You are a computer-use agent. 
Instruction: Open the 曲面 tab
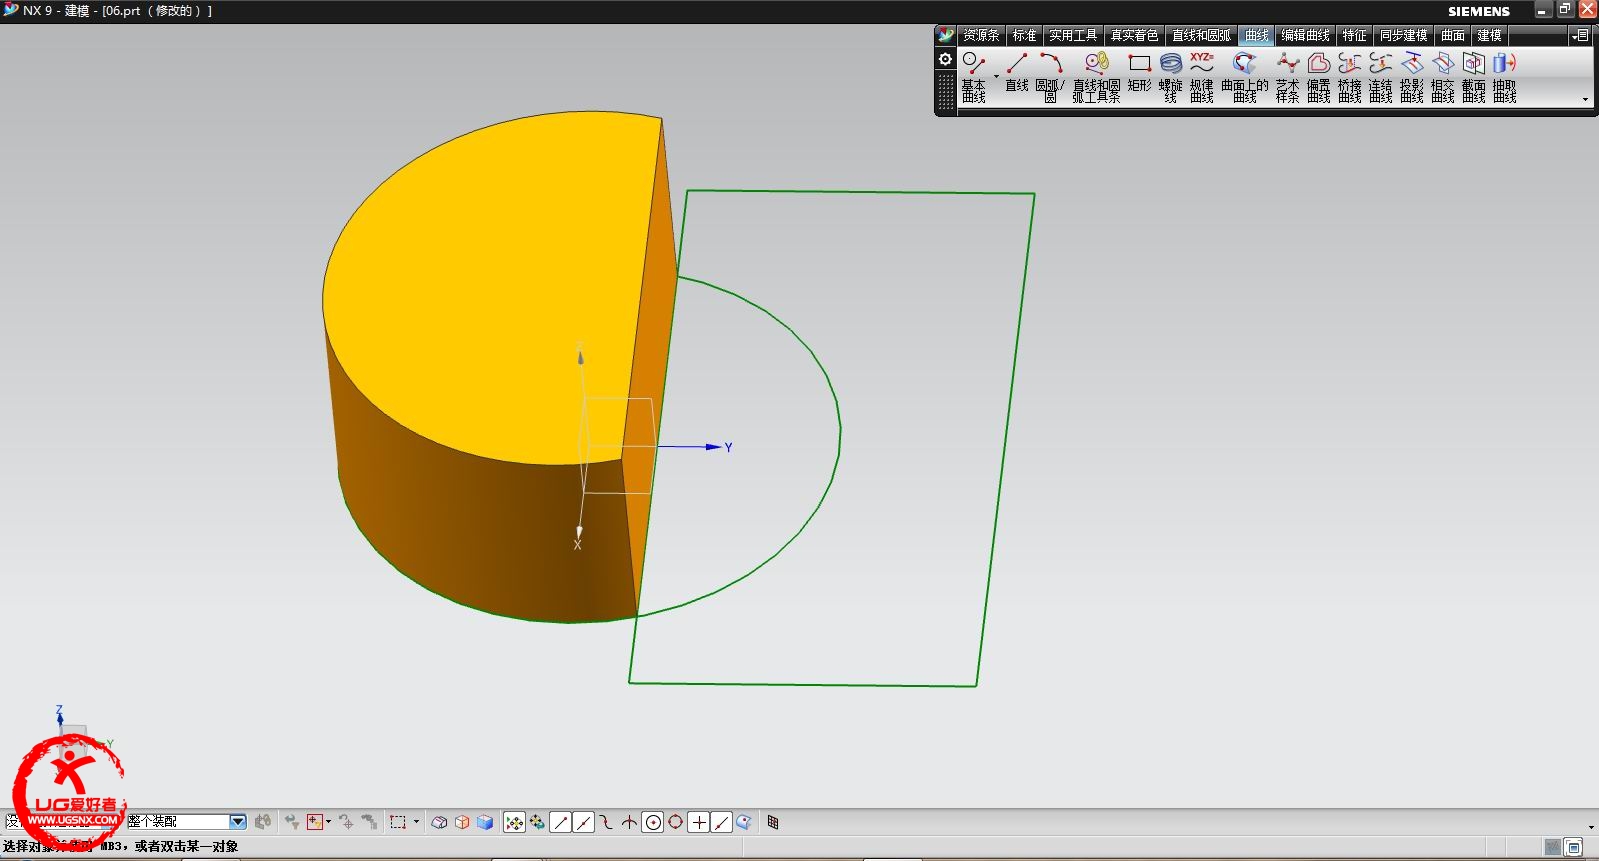click(x=1452, y=35)
